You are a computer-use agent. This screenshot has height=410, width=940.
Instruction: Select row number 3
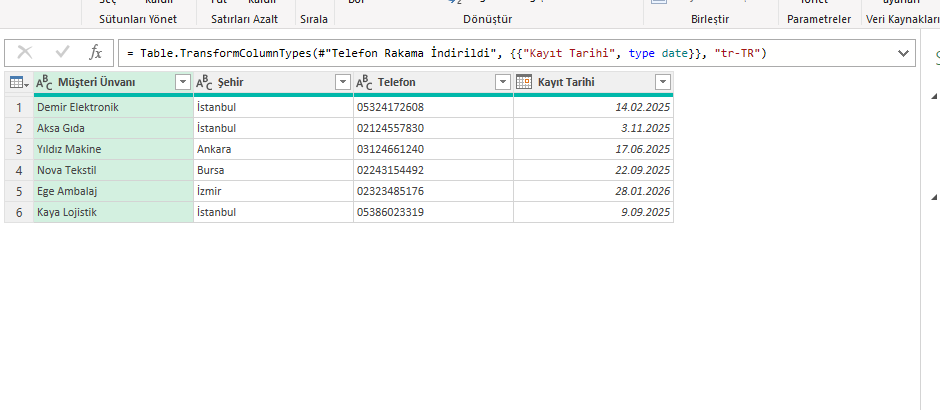[19, 149]
